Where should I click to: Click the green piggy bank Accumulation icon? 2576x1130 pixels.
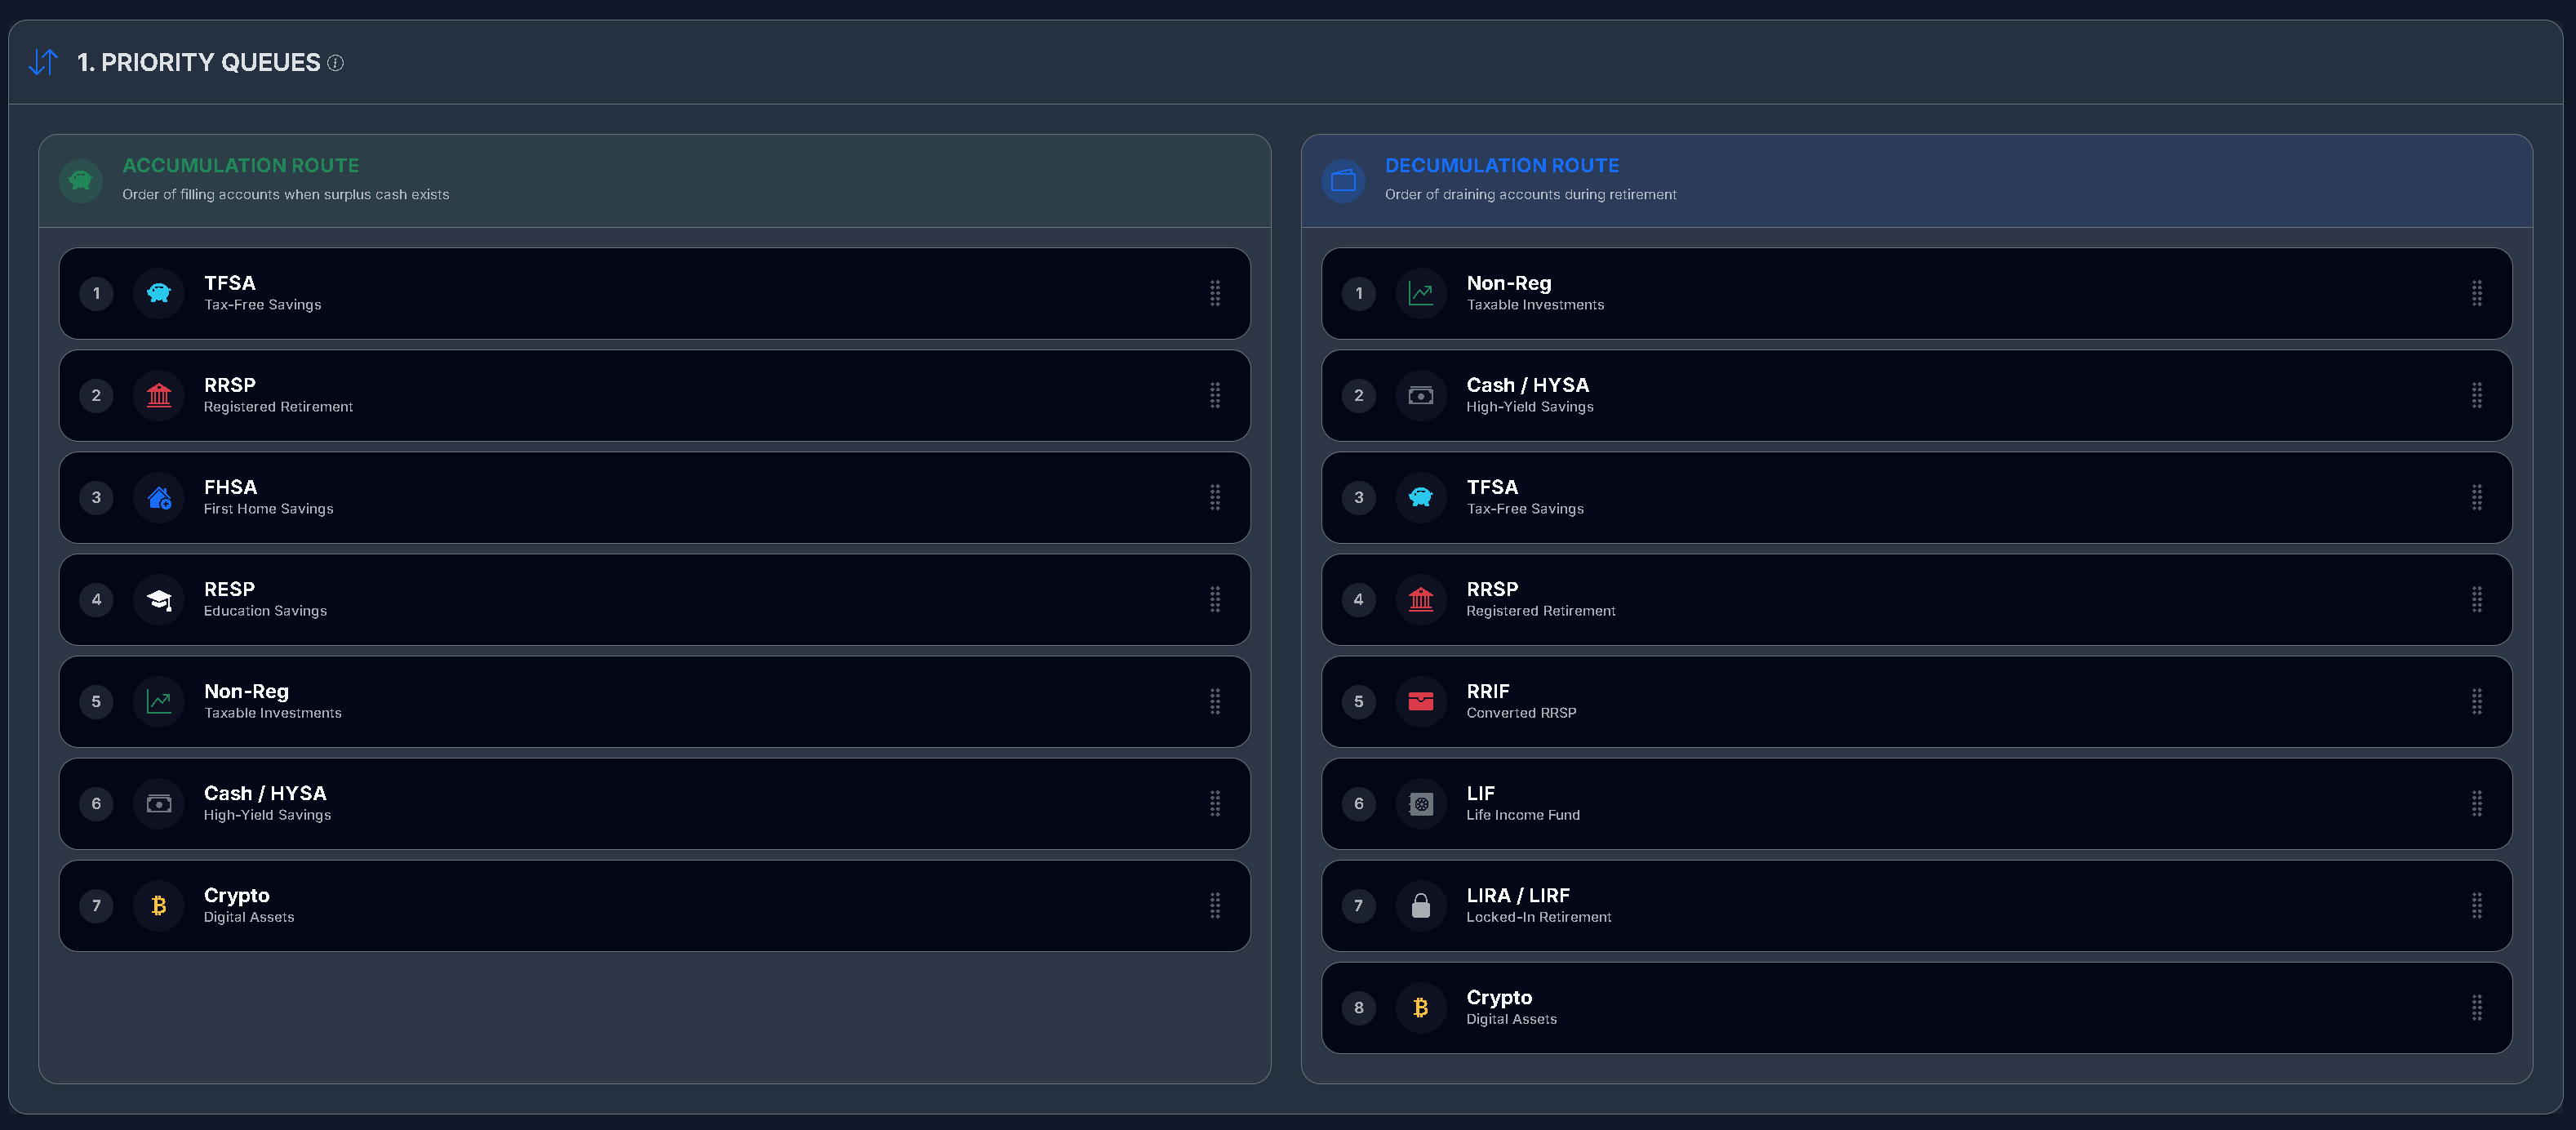tap(81, 181)
